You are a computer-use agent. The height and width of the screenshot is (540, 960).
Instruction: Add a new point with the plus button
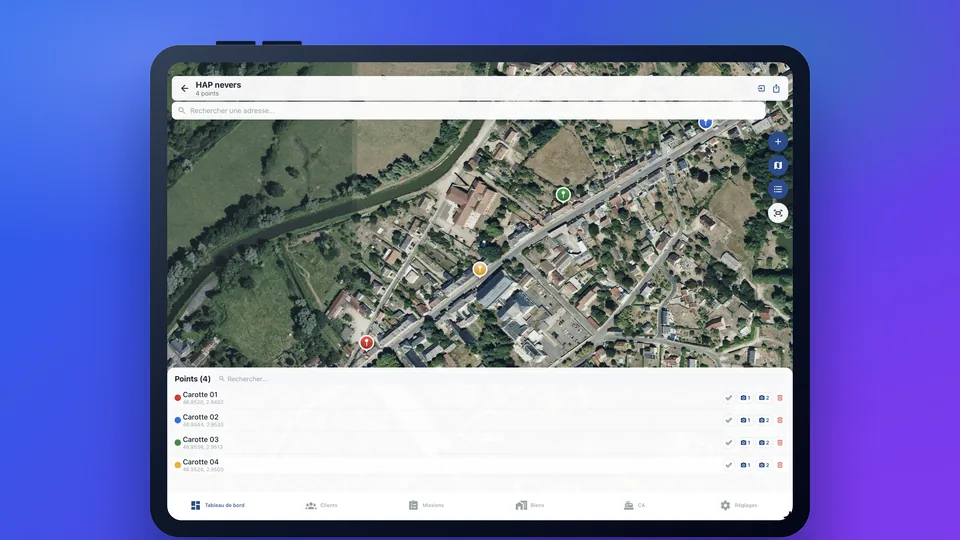pos(778,142)
